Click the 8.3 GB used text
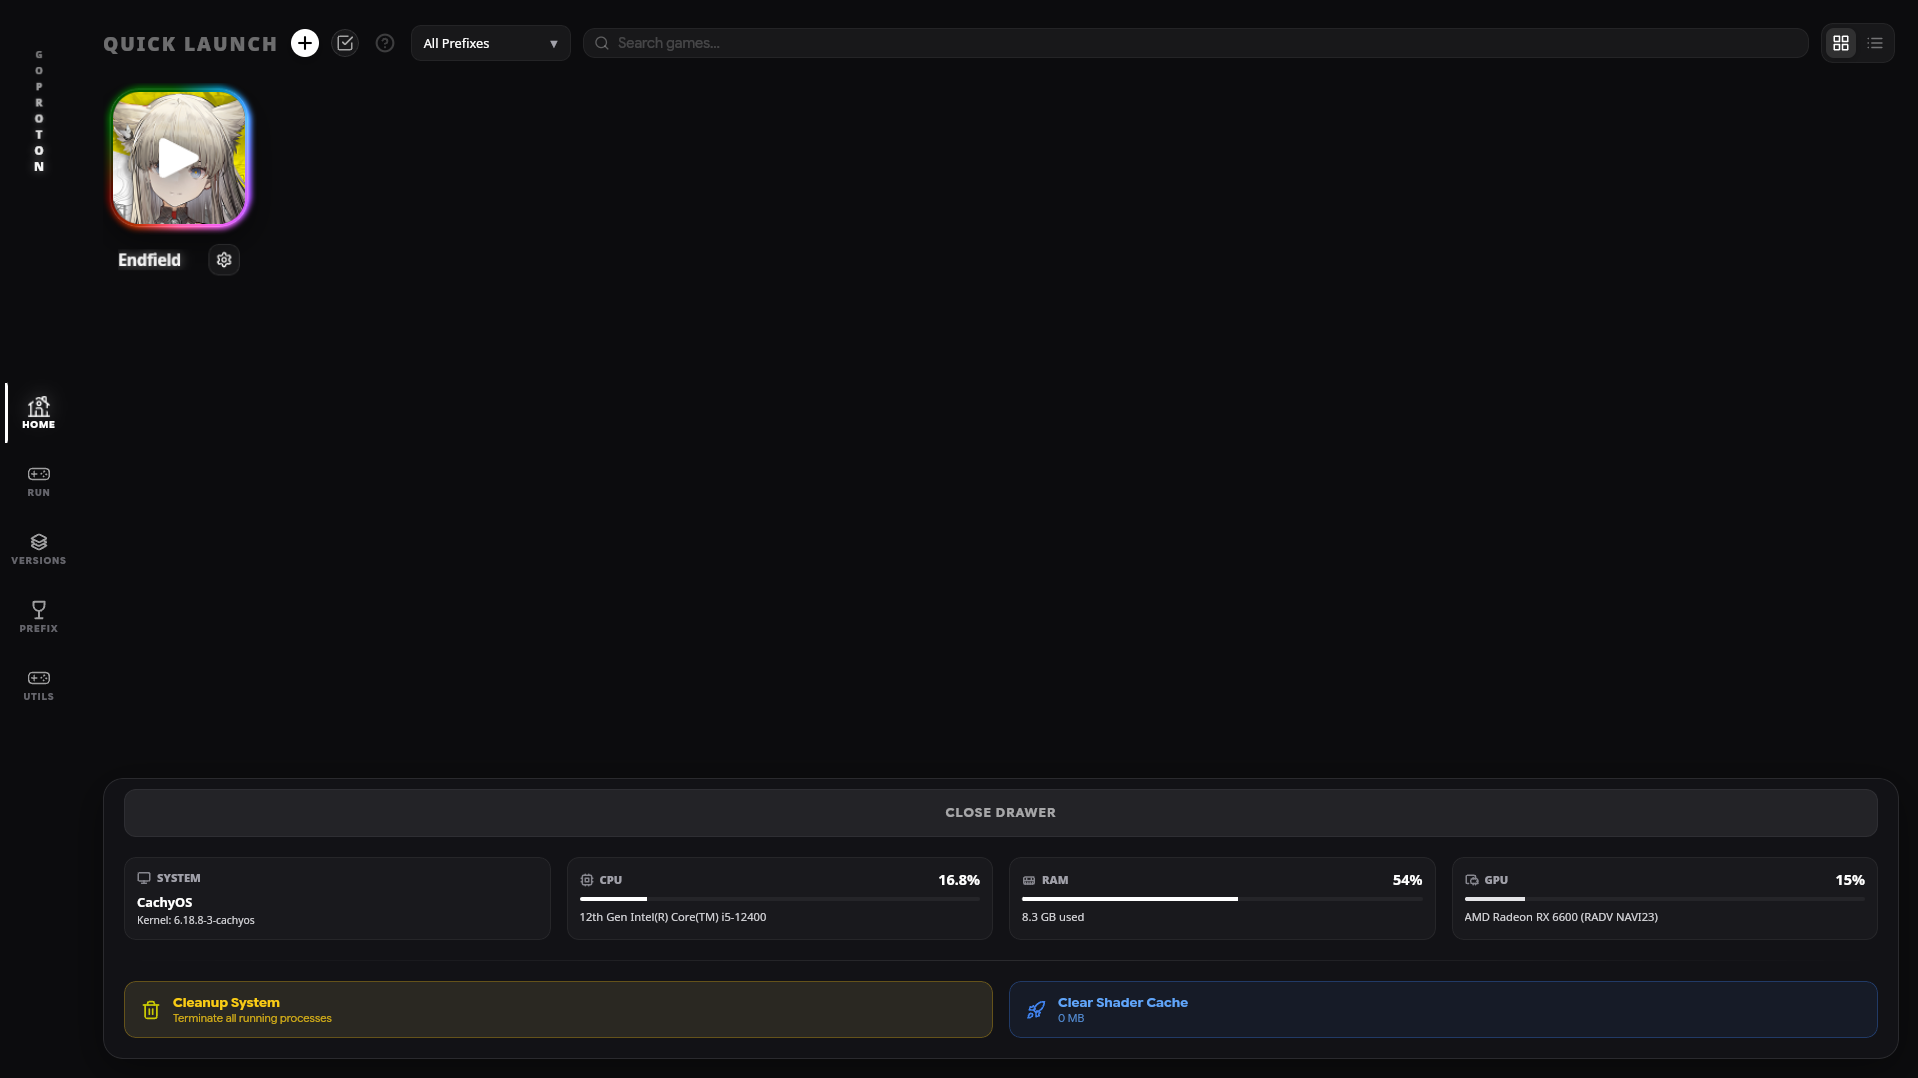The width and height of the screenshot is (1918, 1078). (1053, 917)
